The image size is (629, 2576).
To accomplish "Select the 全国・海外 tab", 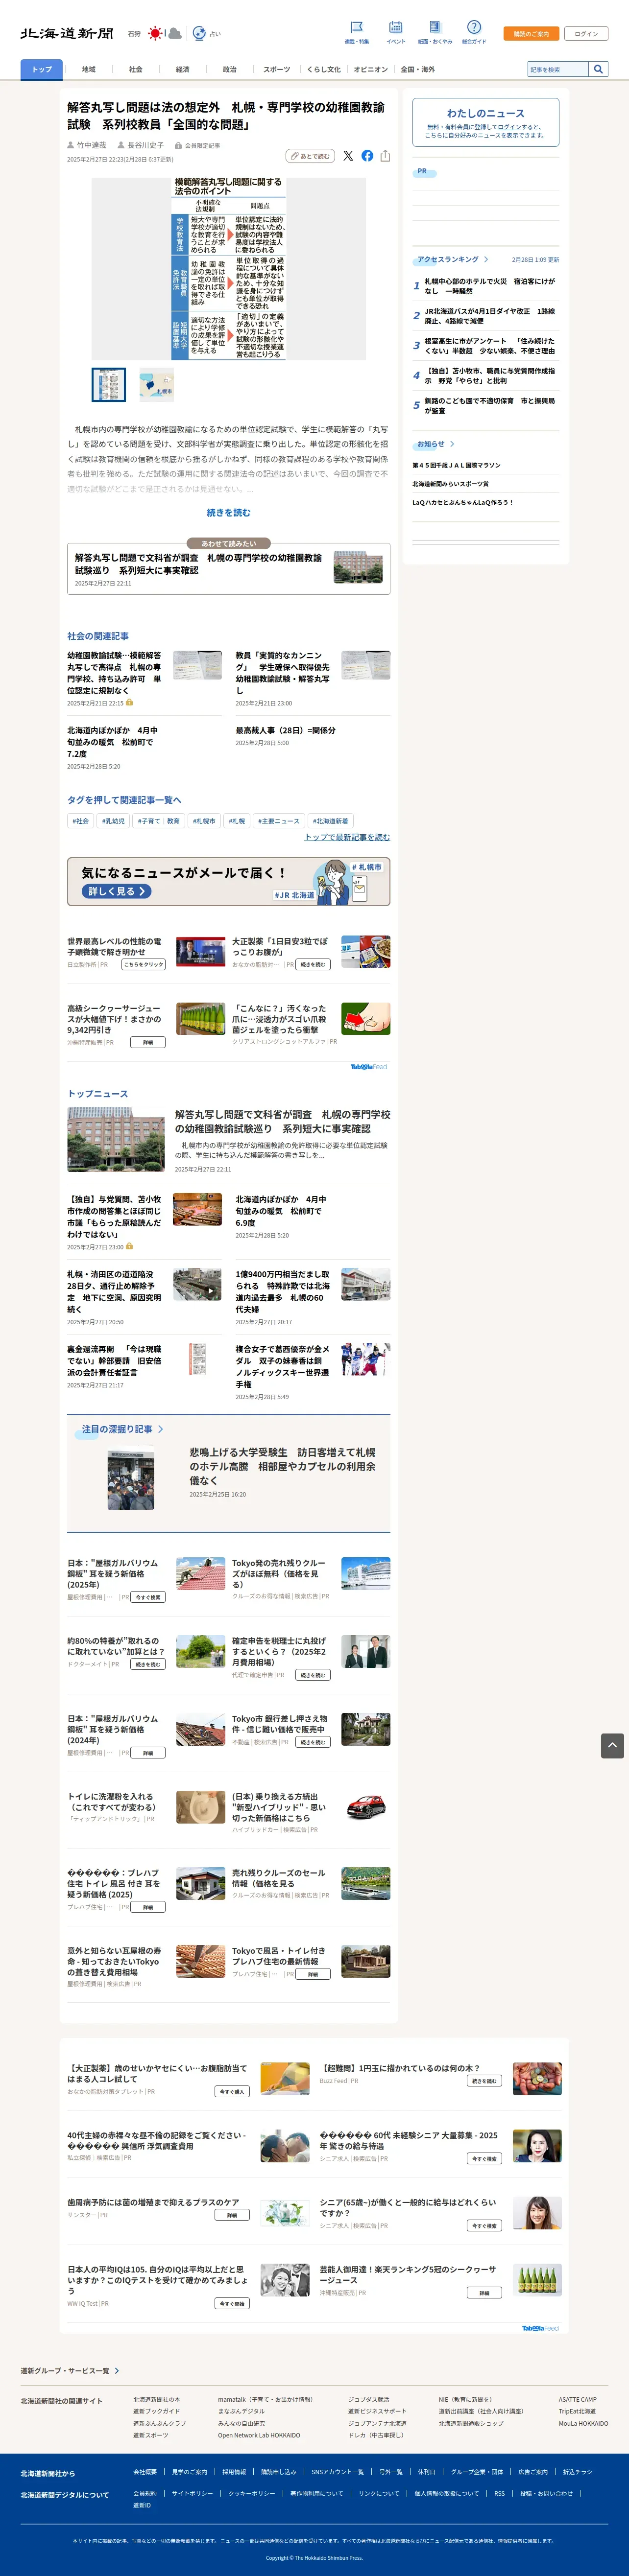I will coord(418,69).
